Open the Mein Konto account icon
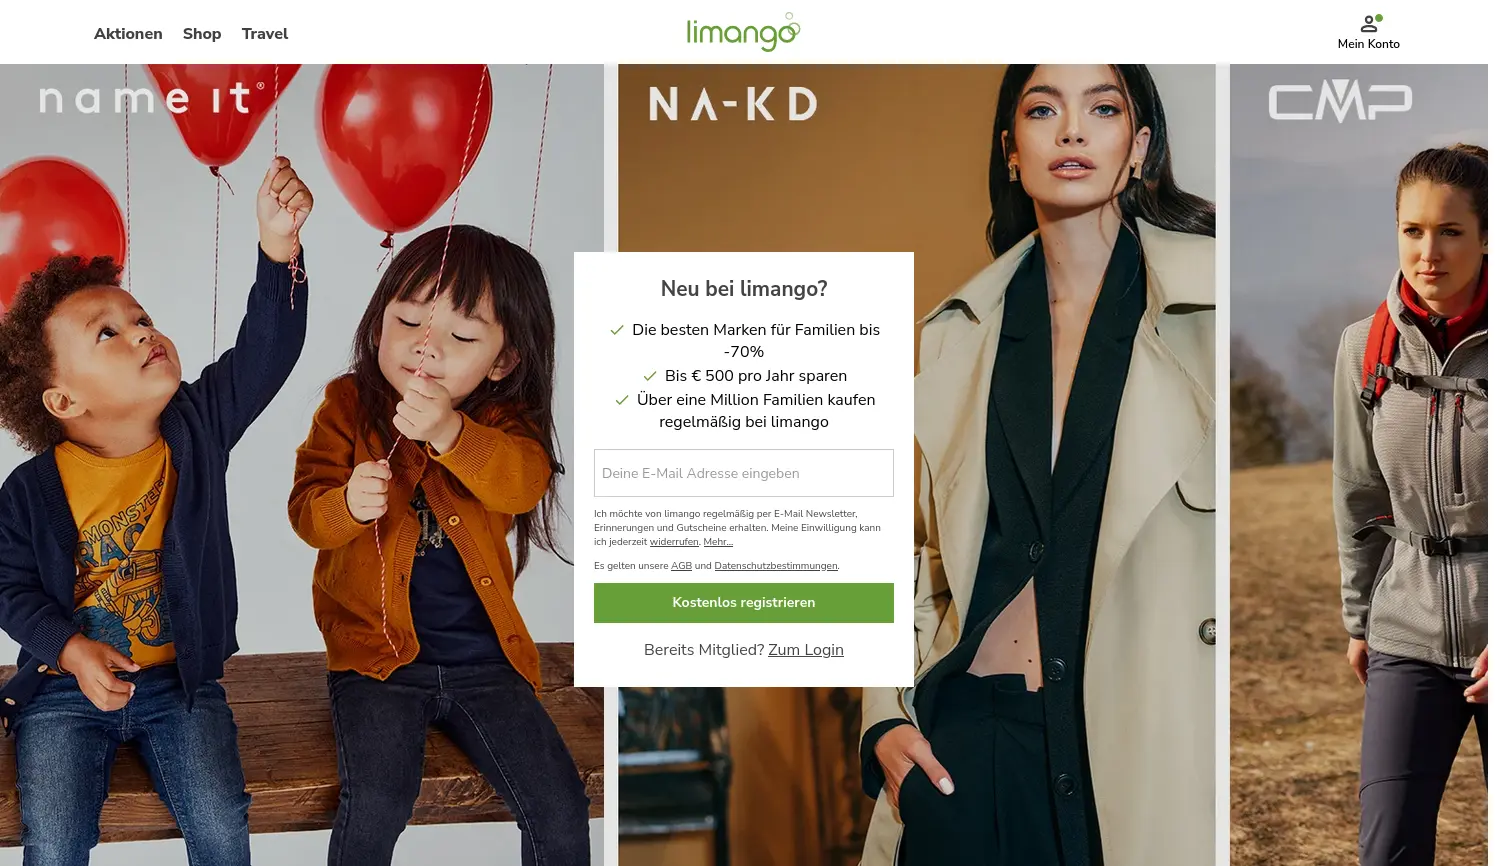The height and width of the screenshot is (866, 1500). 1370,23
